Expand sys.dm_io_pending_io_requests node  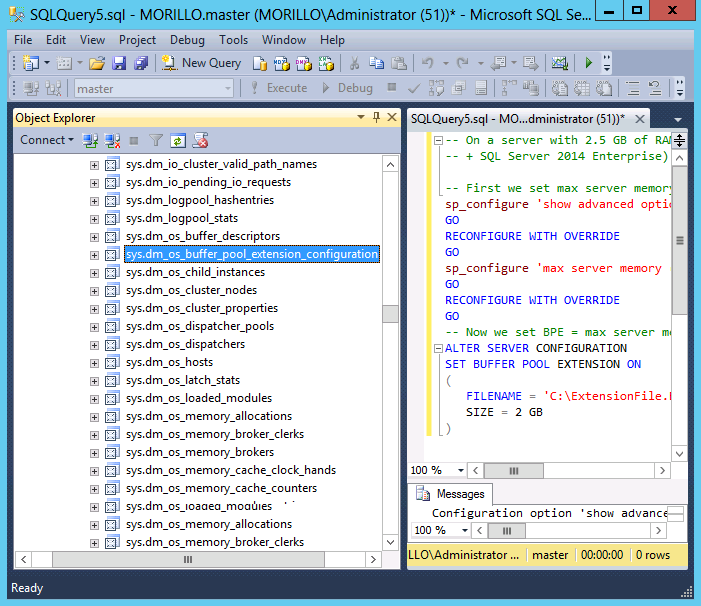click(94, 183)
